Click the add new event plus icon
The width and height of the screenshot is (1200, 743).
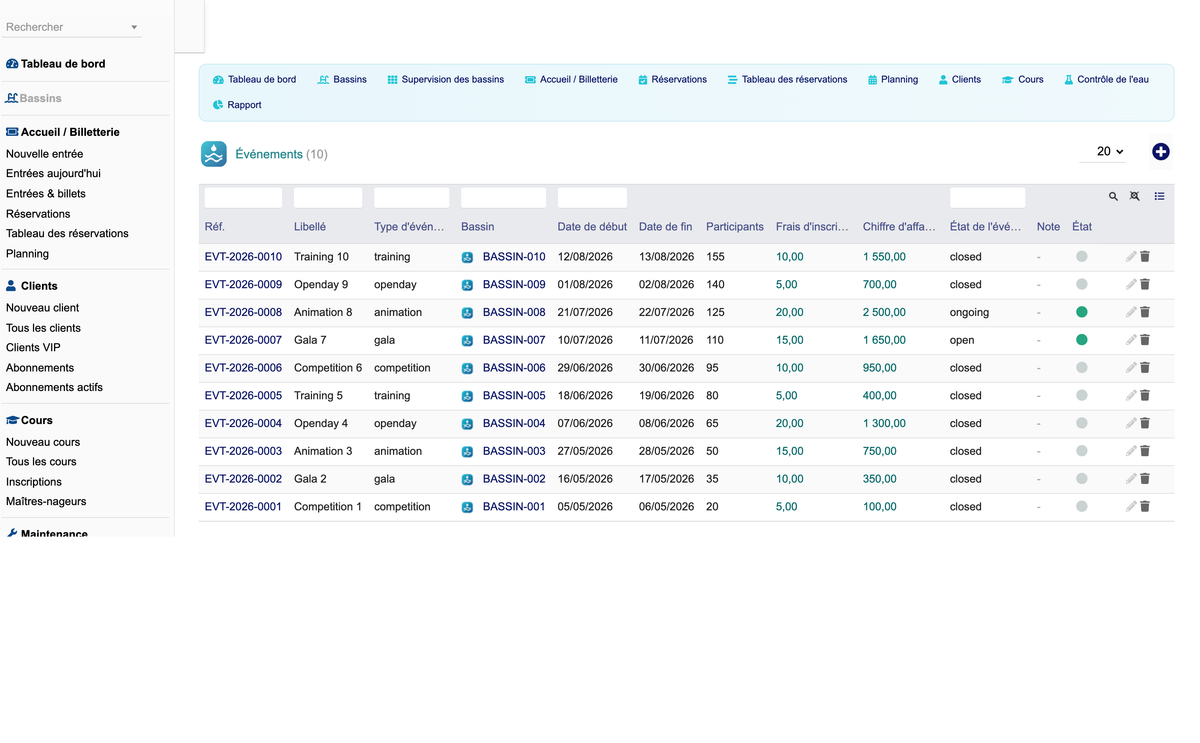[x=1161, y=152]
